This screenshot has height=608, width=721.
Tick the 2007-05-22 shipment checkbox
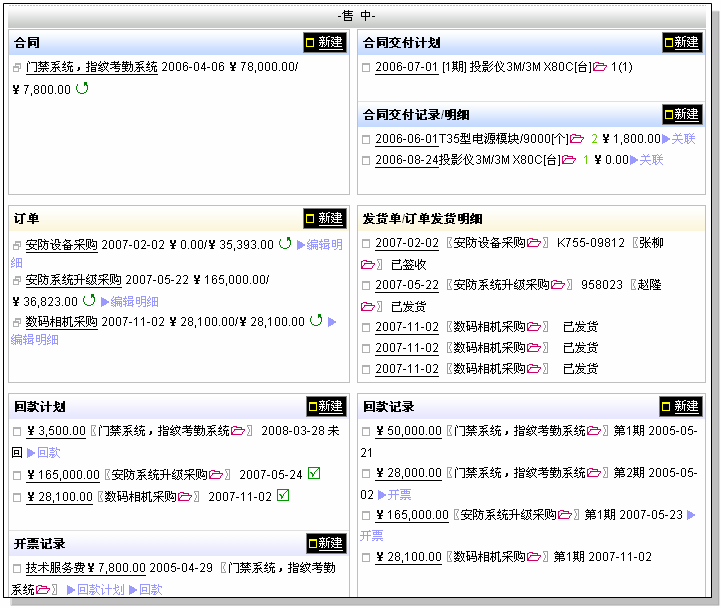[366, 285]
